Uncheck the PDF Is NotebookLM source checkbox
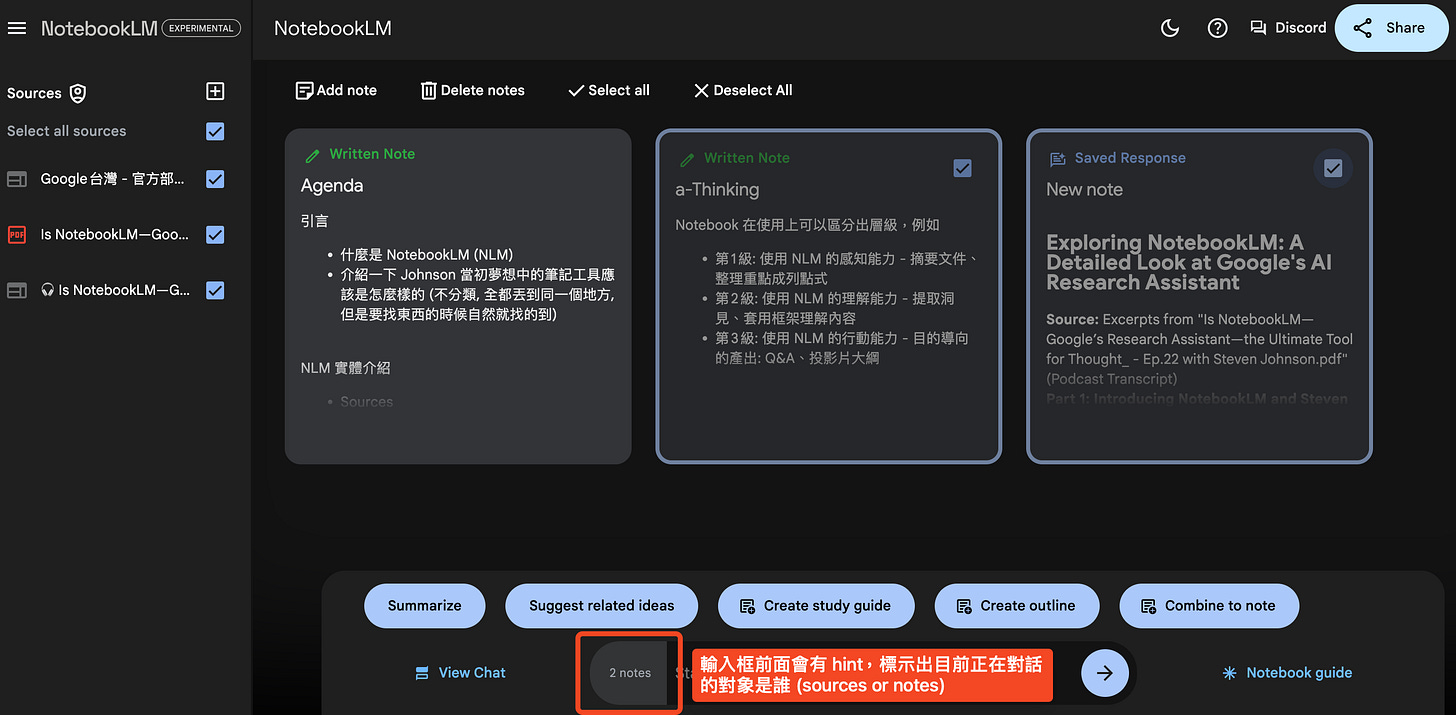1456x715 pixels. 215,235
